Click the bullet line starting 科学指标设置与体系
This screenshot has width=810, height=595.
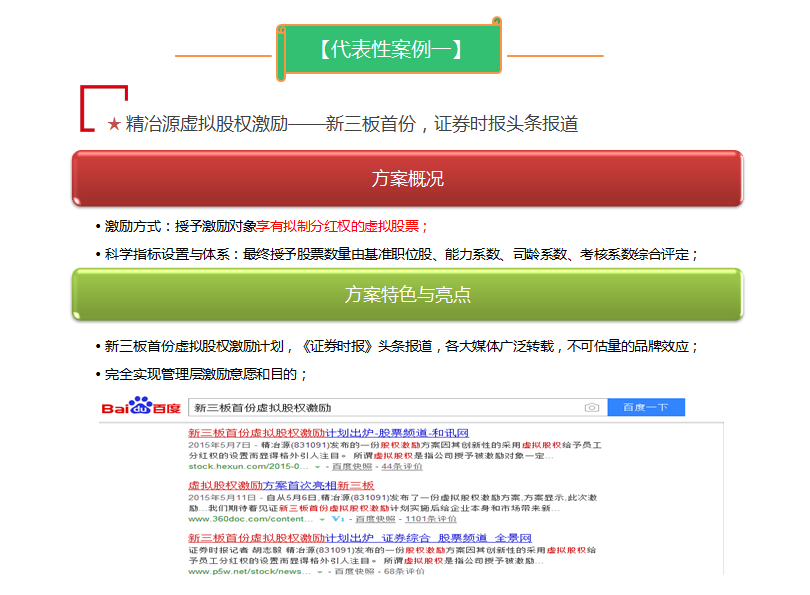(397, 254)
